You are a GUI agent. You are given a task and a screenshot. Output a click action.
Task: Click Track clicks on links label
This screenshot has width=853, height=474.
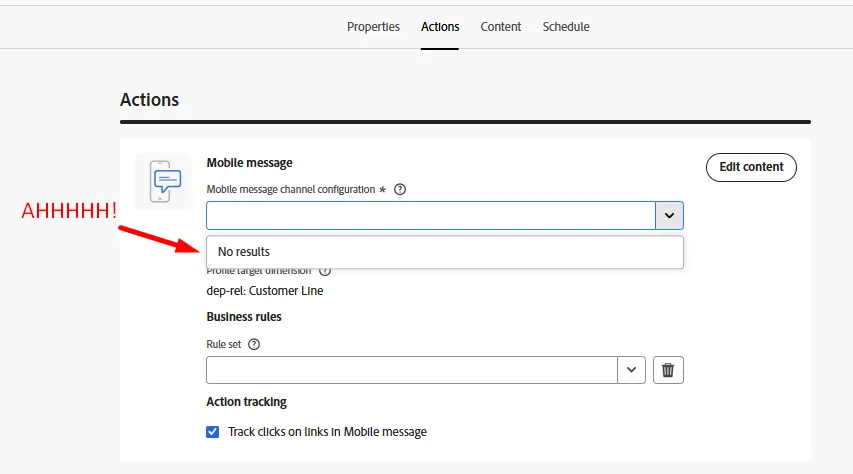point(327,432)
